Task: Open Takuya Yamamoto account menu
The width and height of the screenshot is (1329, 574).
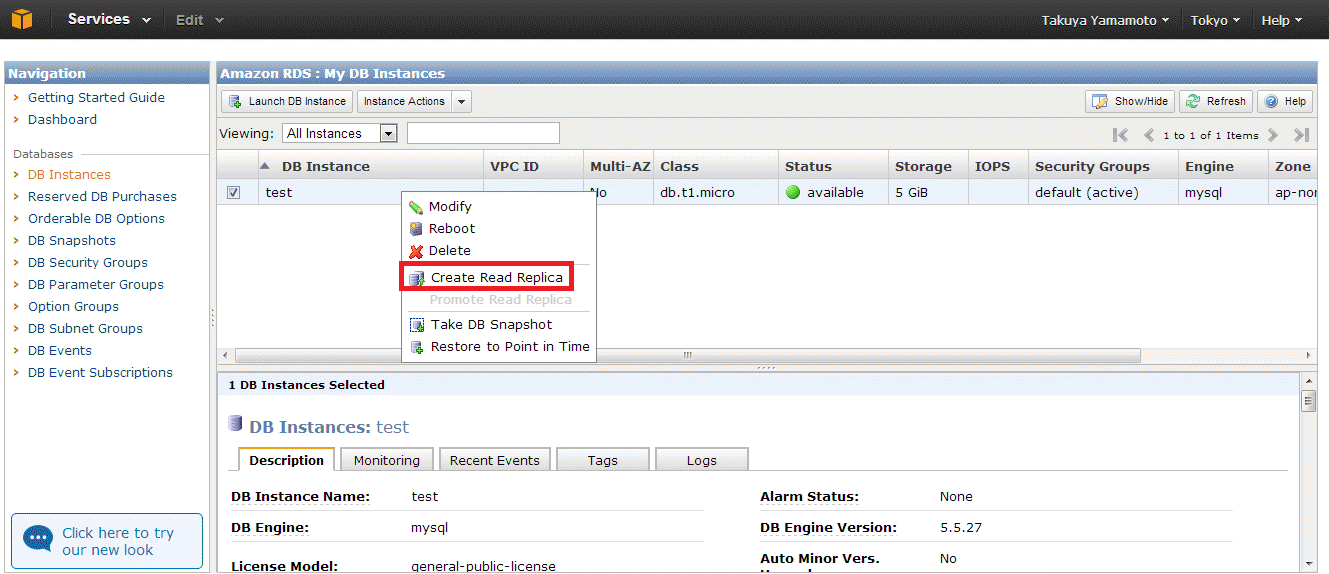Action: [1105, 20]
